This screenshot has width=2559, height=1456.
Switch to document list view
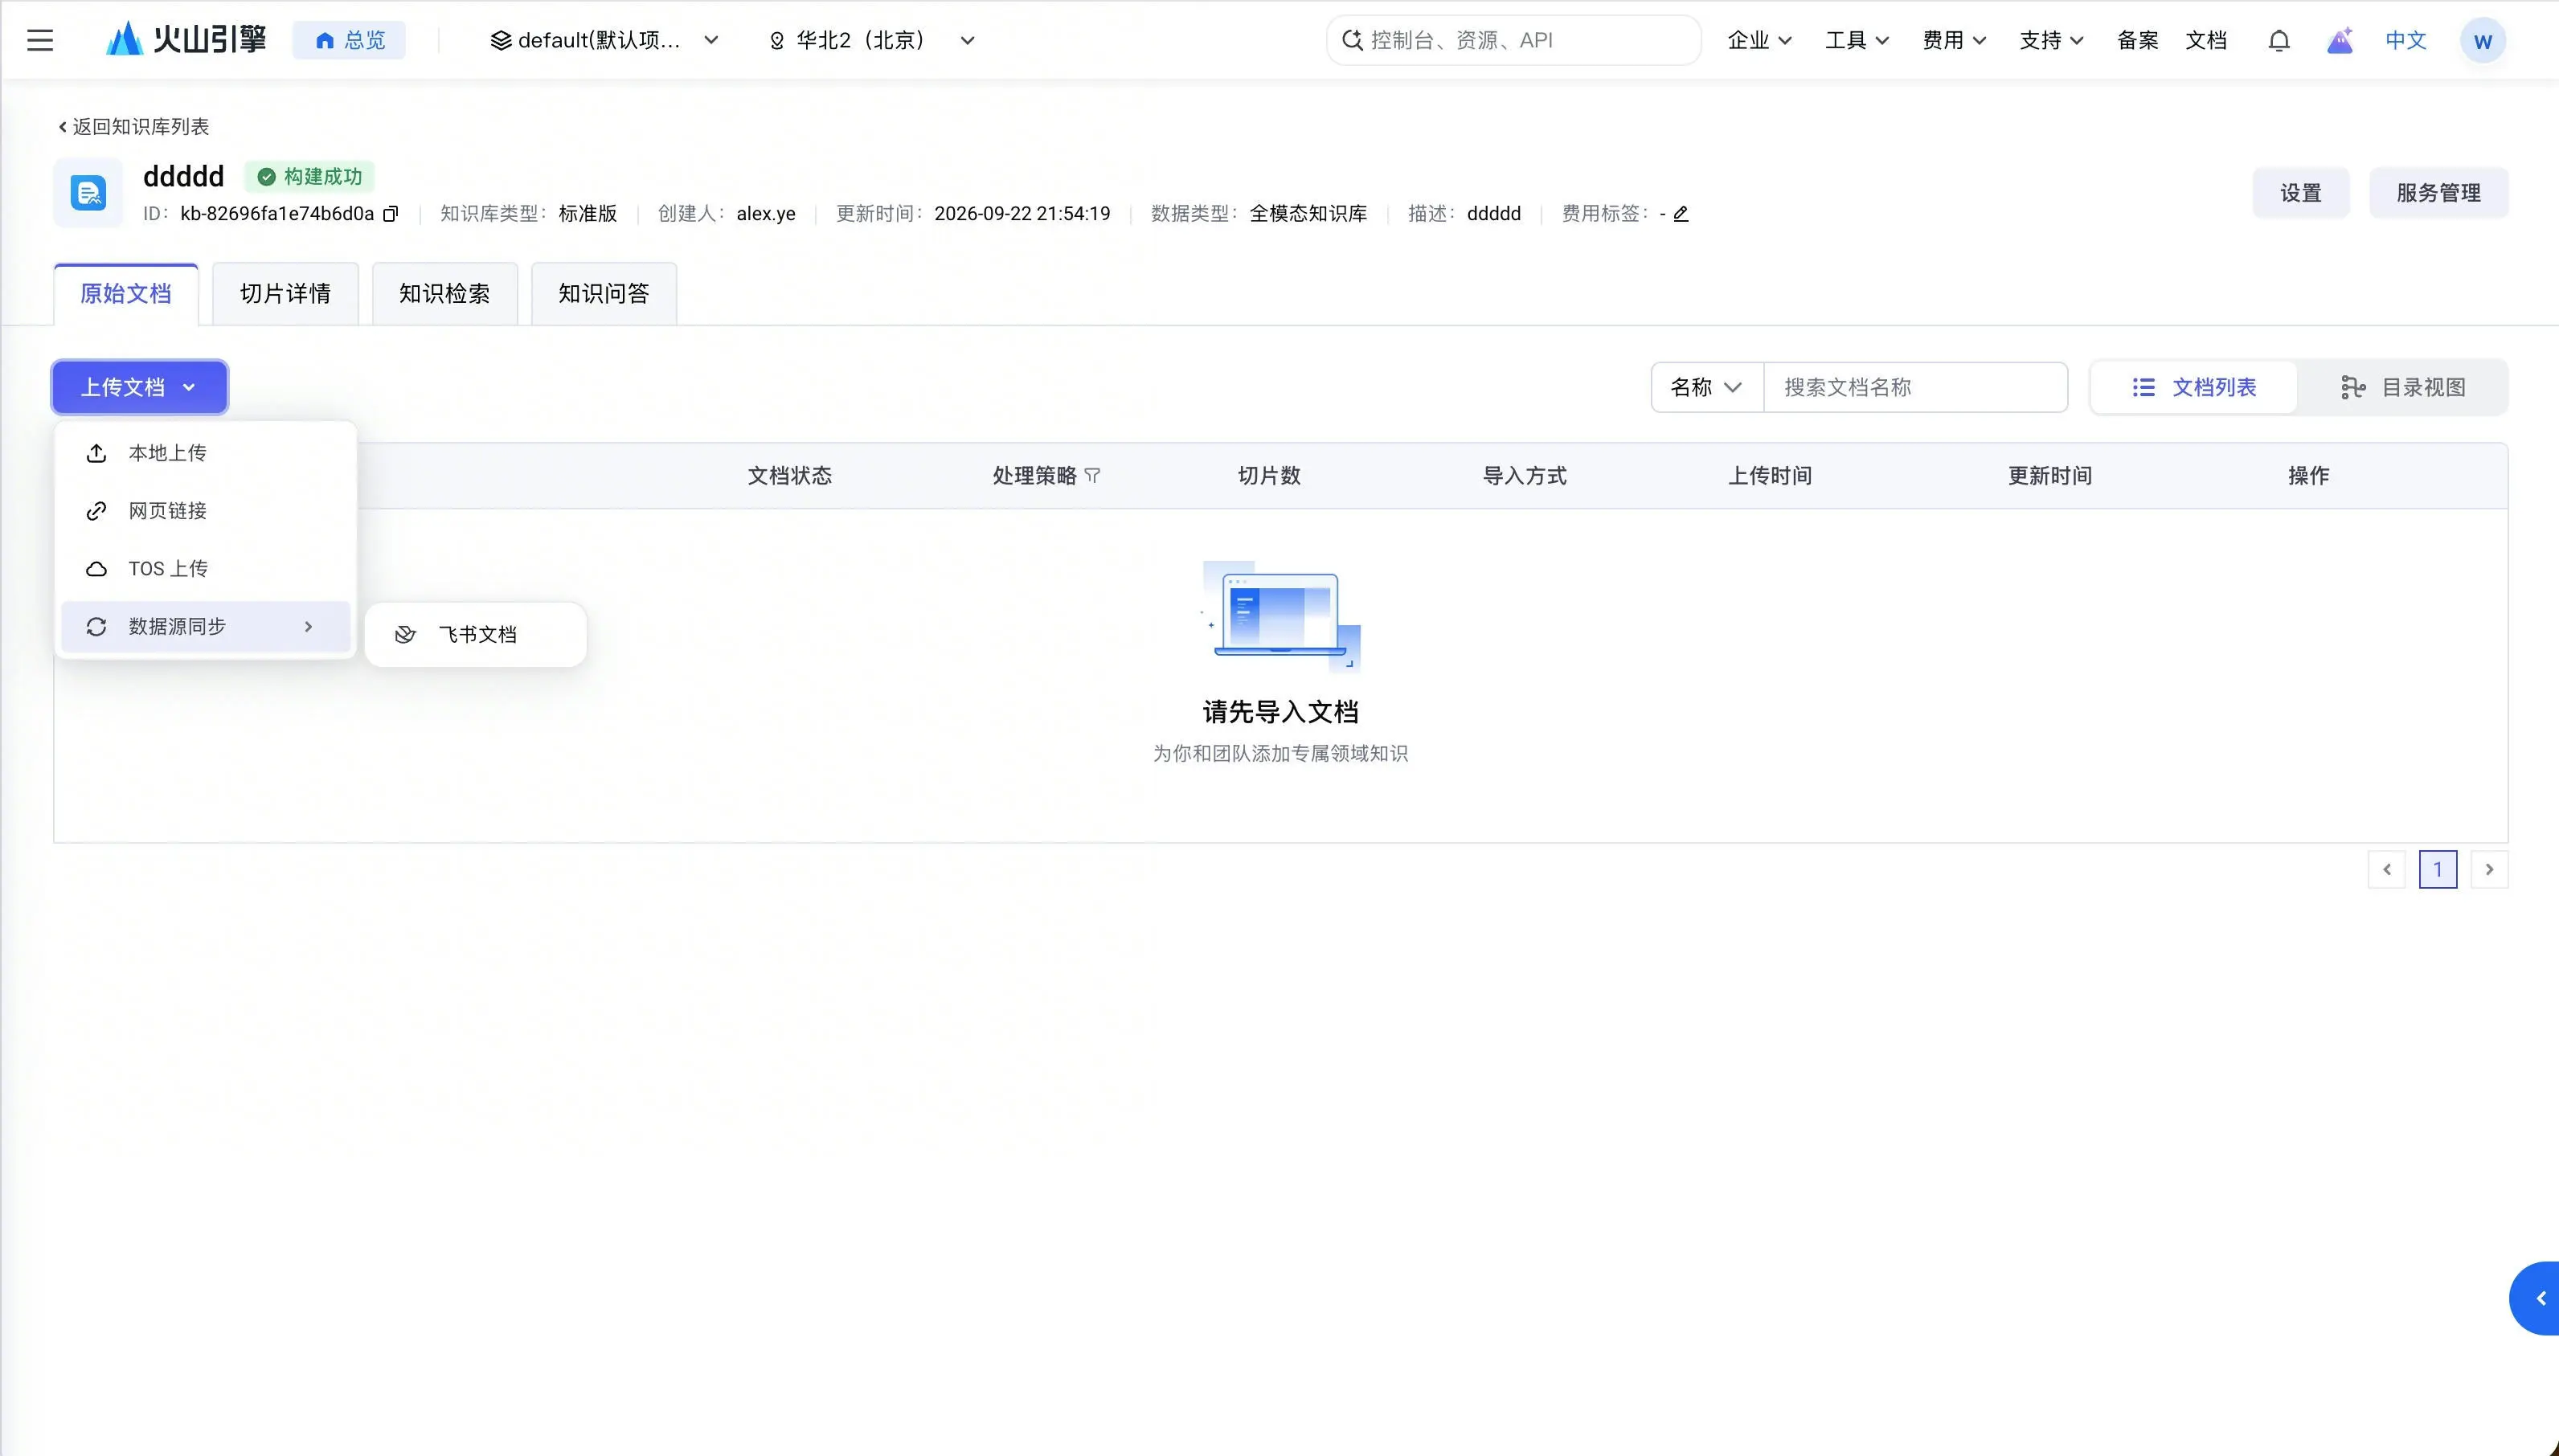click(2194, 388)
